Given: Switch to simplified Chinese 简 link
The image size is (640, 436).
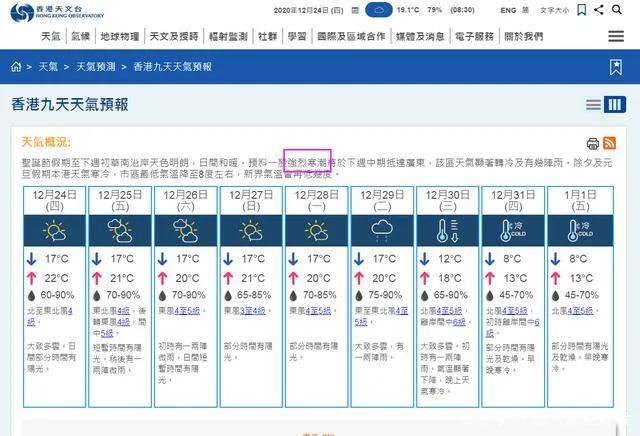Looking at the screenshot, I should (x=525, y=10).
